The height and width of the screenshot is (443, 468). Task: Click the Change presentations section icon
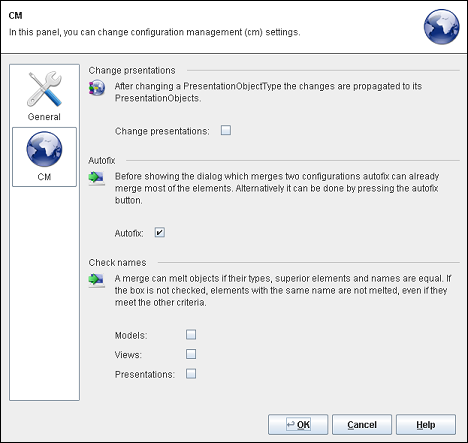click(97, 88)
